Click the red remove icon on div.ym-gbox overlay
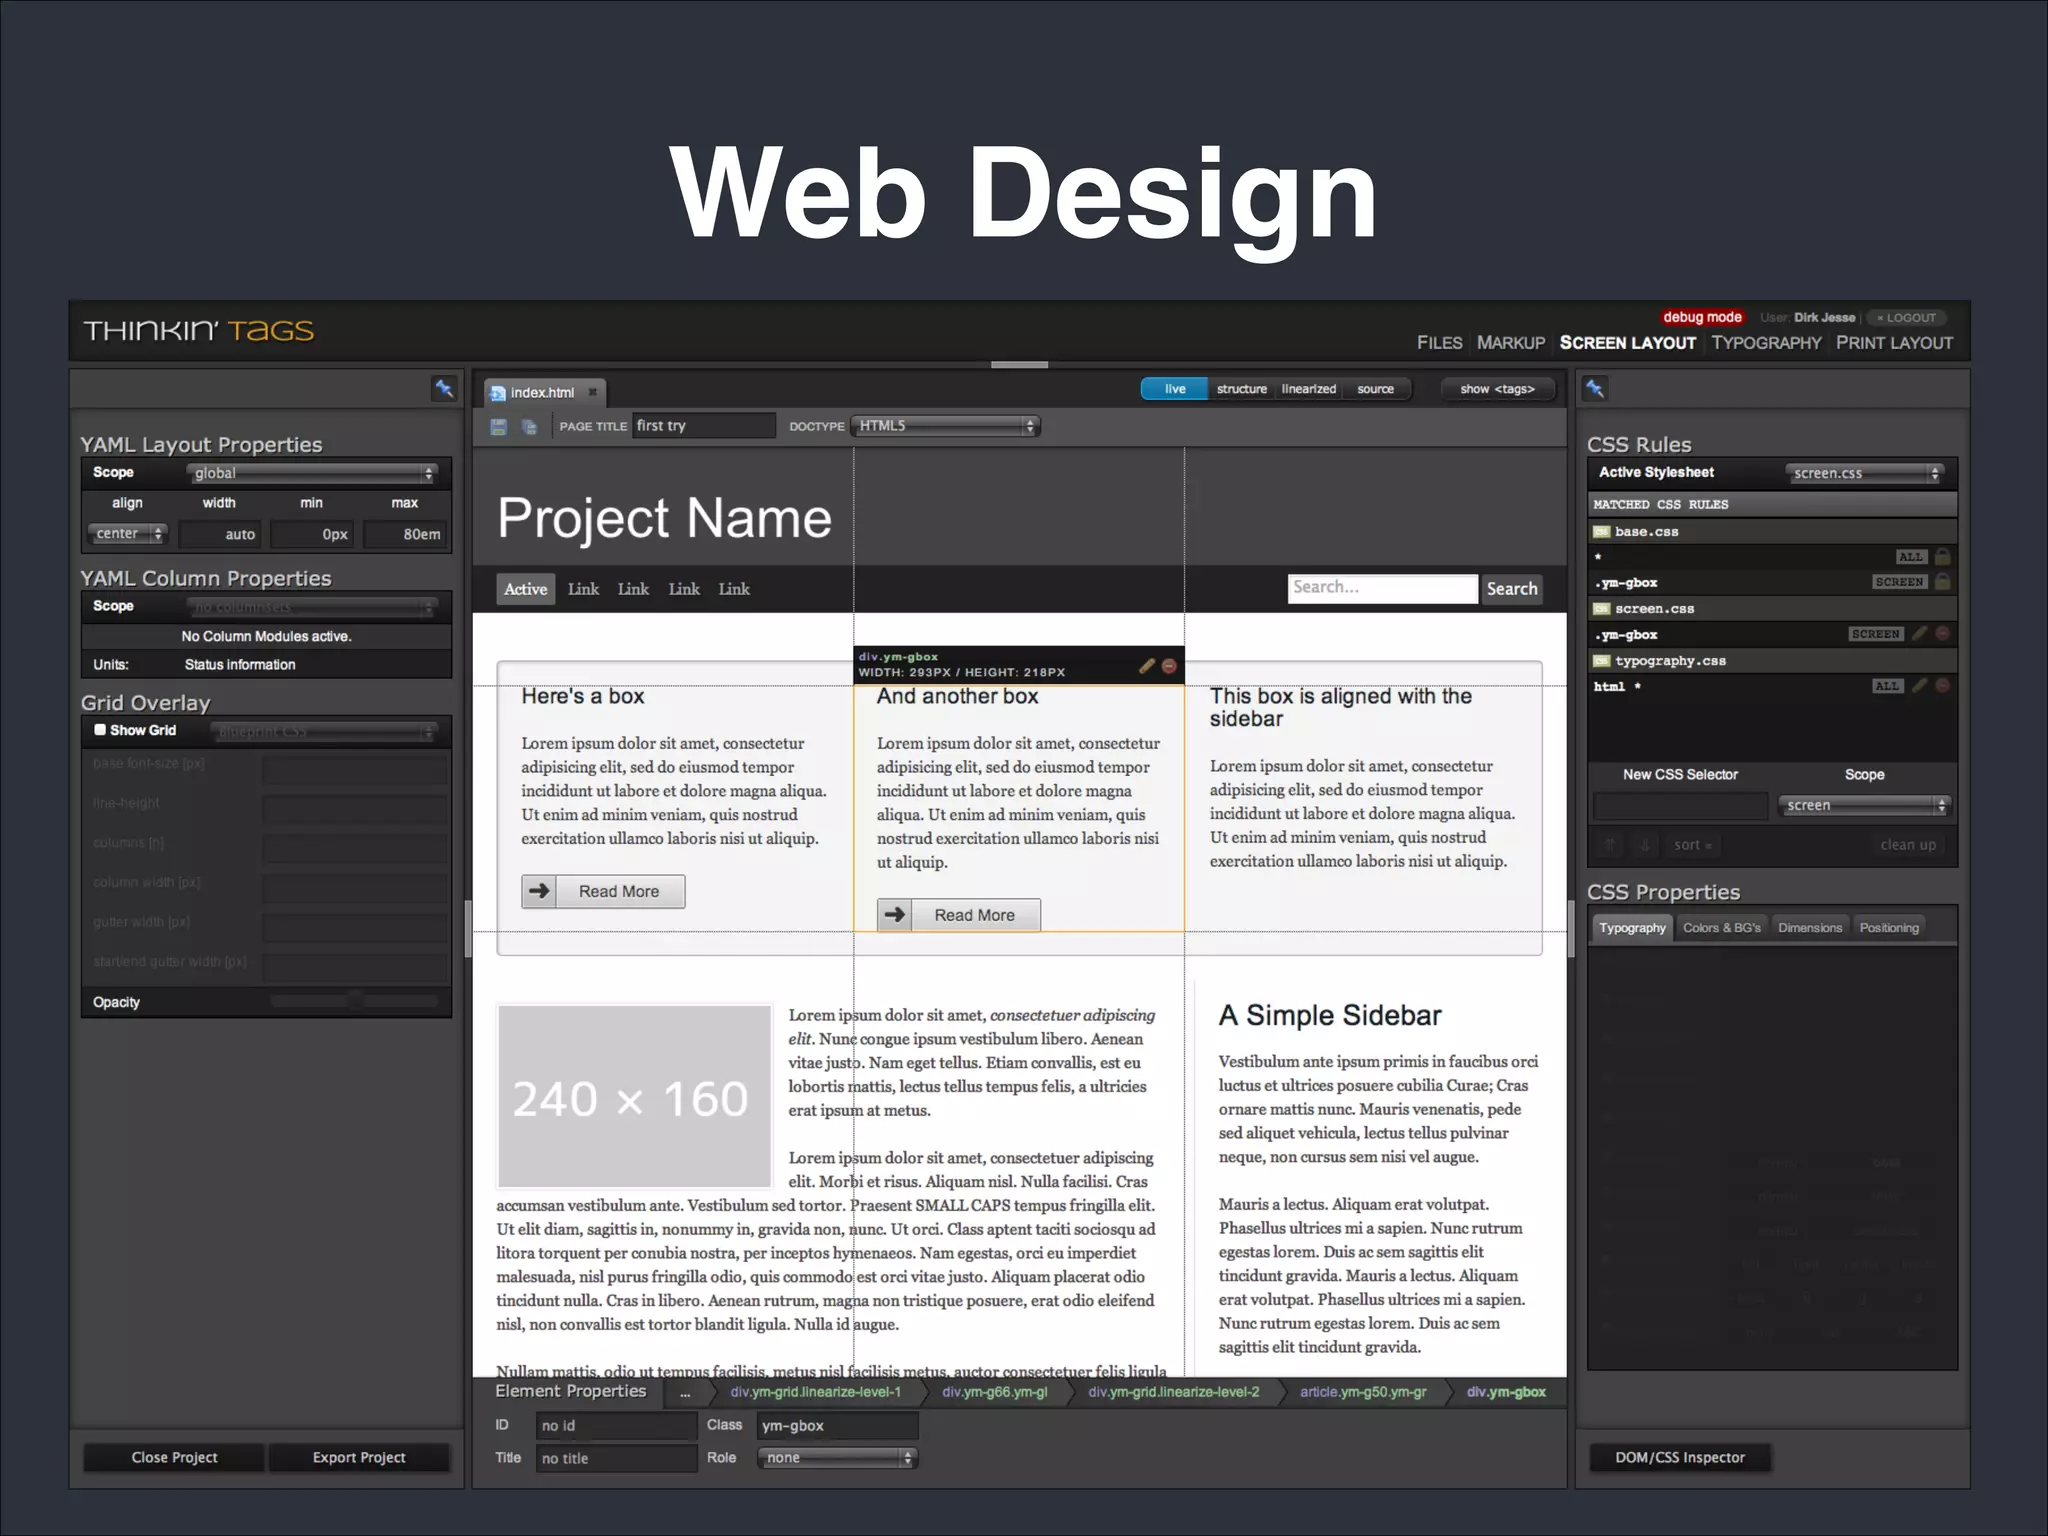Image resolution: width=2048 pixels, height=1536 pixels. pos(1169,666)
